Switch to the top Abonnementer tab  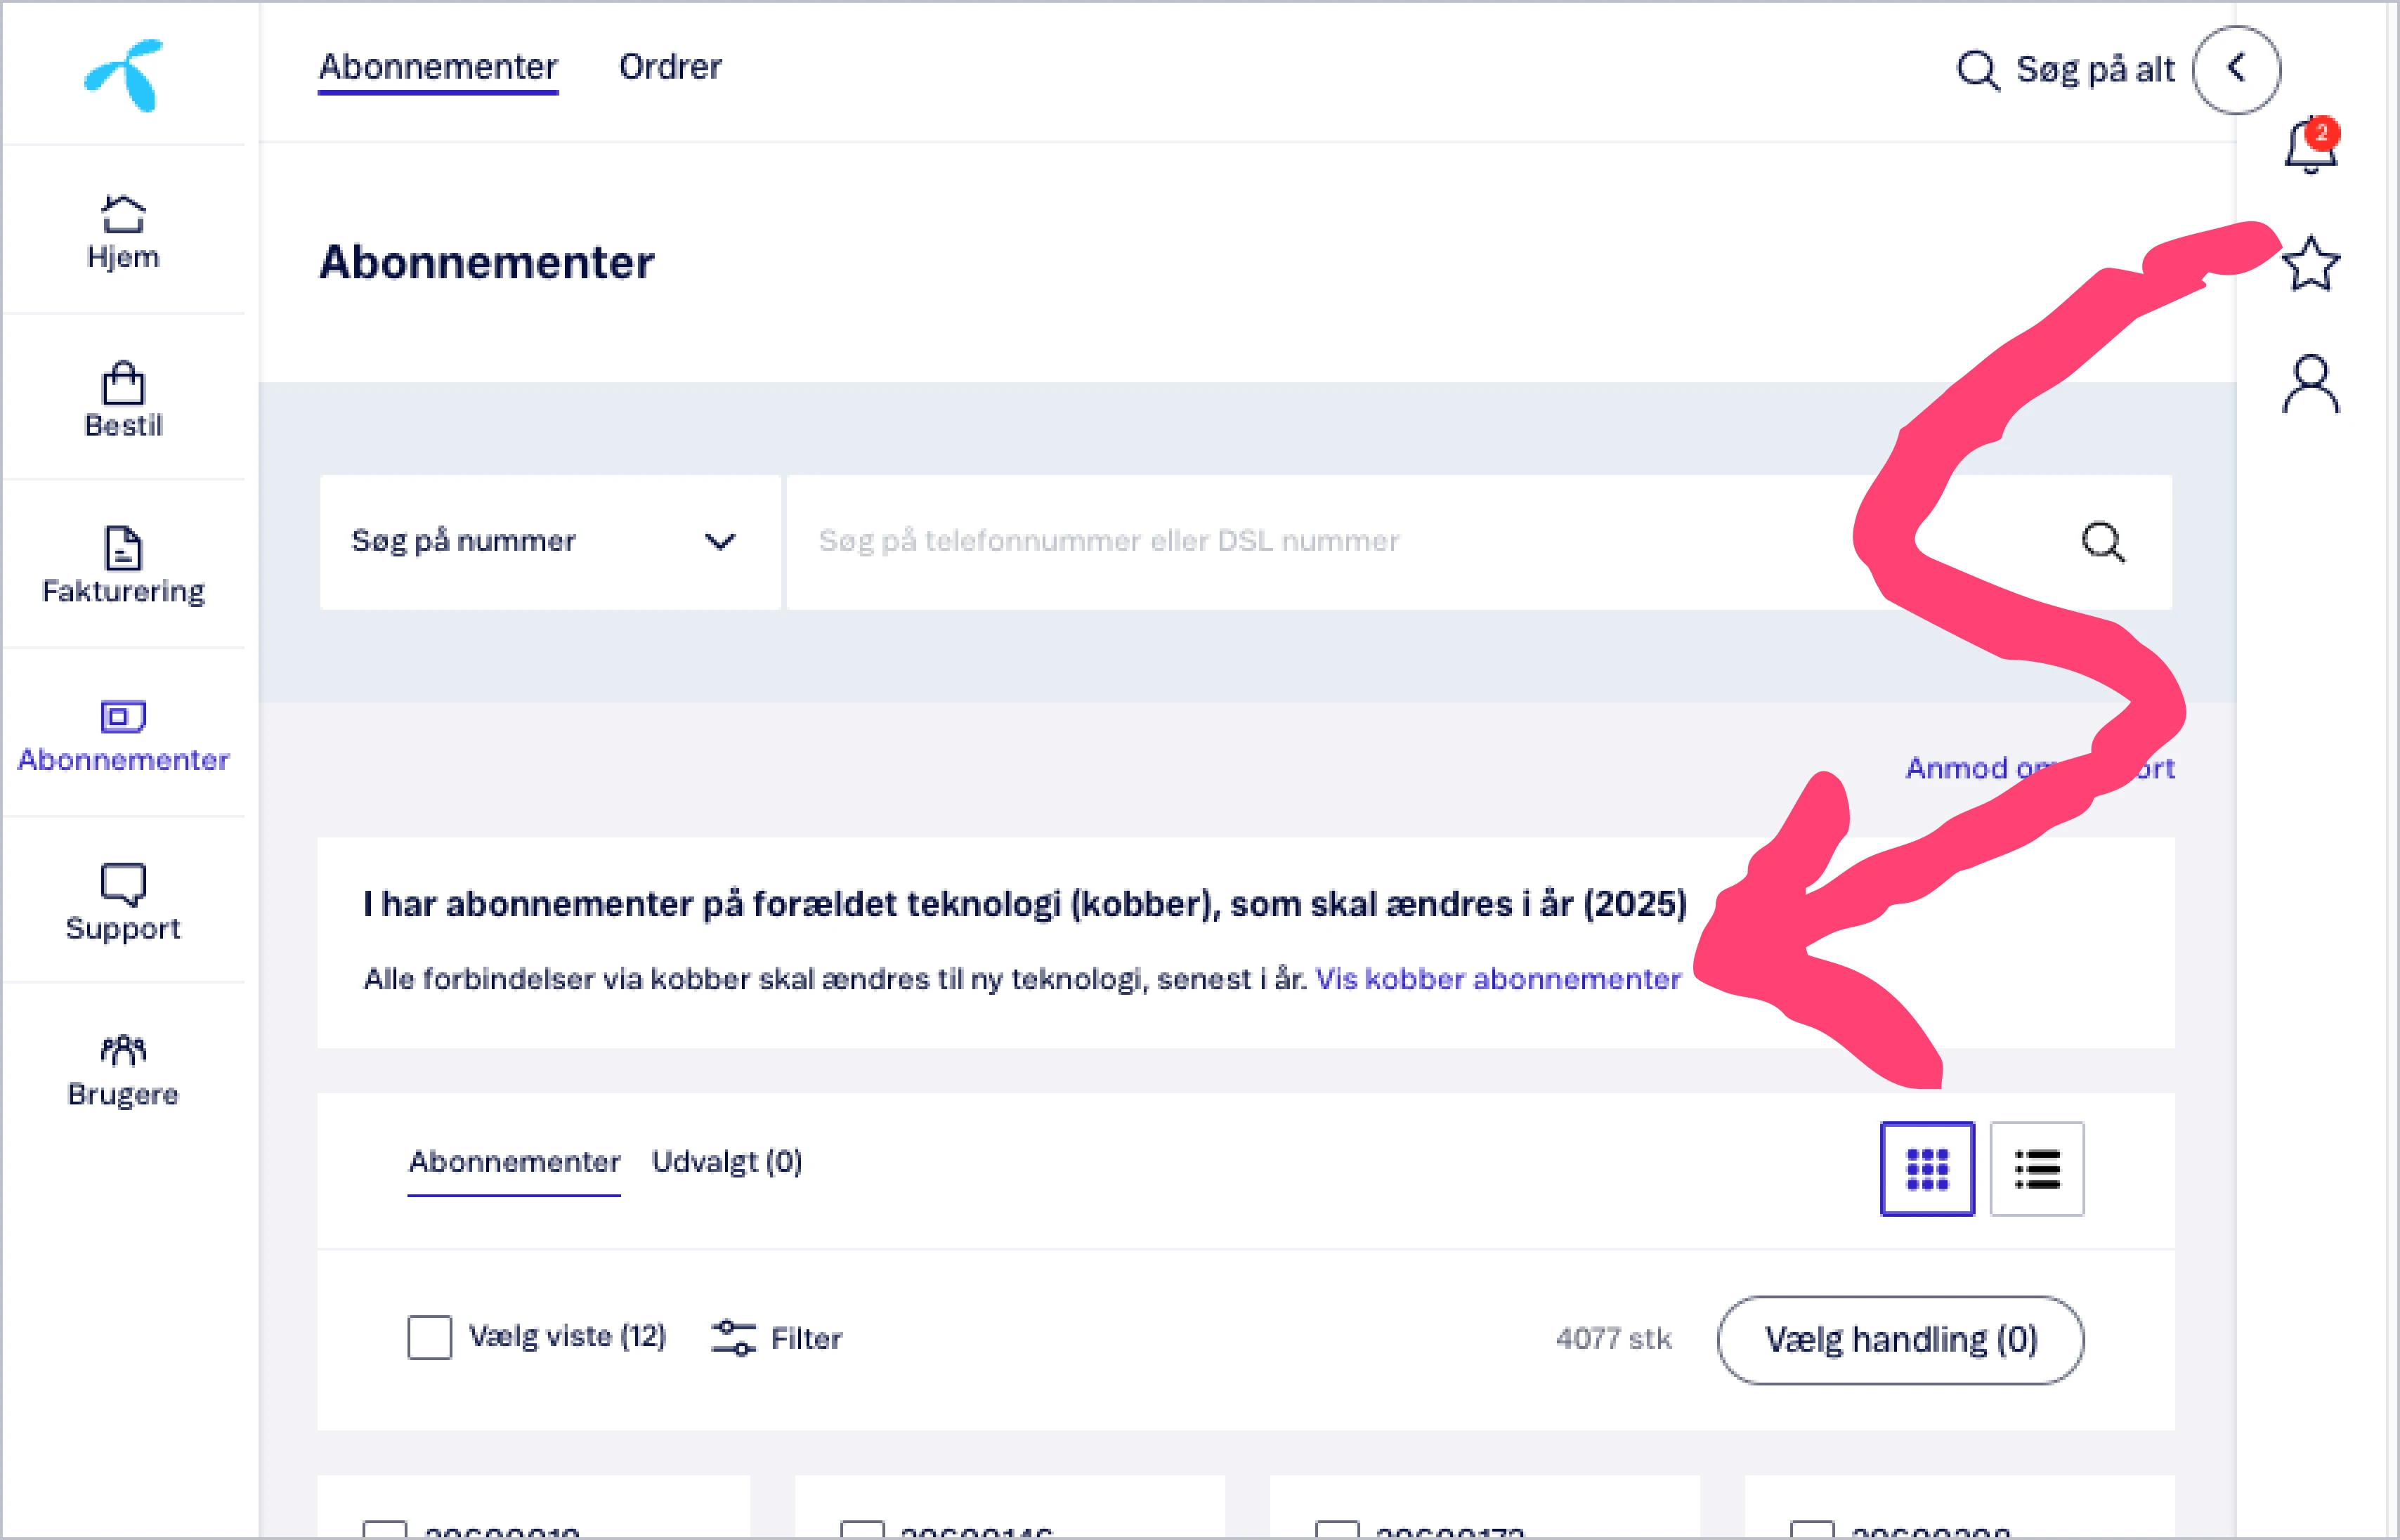pyautogui.click(x=438, y=67)
